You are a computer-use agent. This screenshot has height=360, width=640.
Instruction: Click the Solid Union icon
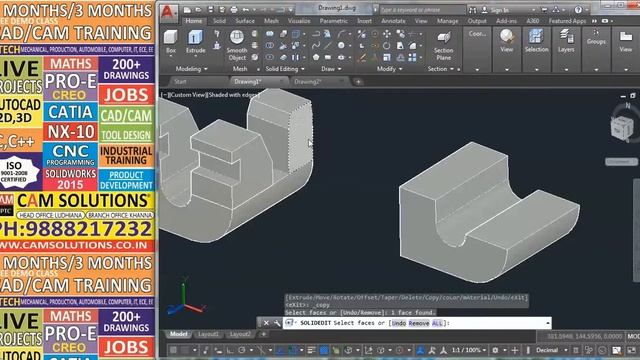click(270, 34)
